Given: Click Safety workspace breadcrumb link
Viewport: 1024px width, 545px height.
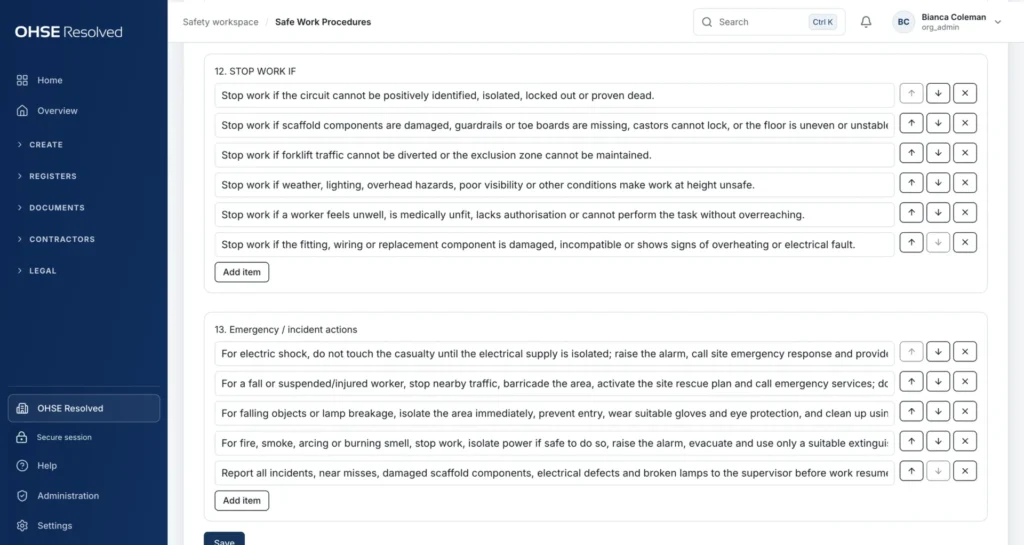Looking at the screenshot, I should tap(221, 22).
